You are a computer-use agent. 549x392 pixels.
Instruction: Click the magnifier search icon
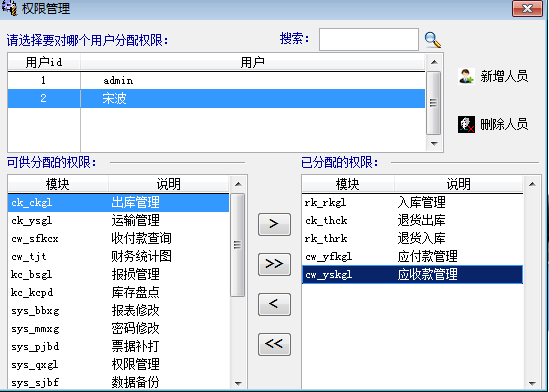pos(432,40)
